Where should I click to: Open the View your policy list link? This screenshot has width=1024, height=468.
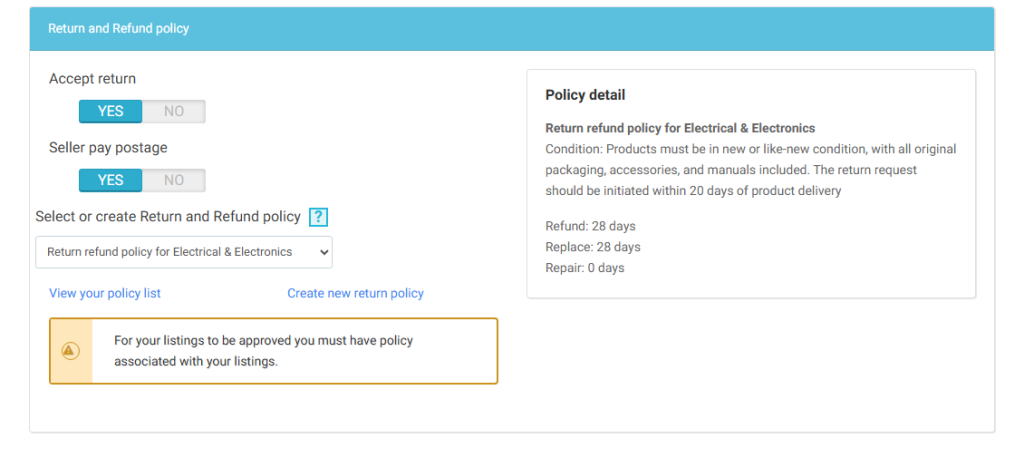(x=105, y=293)
